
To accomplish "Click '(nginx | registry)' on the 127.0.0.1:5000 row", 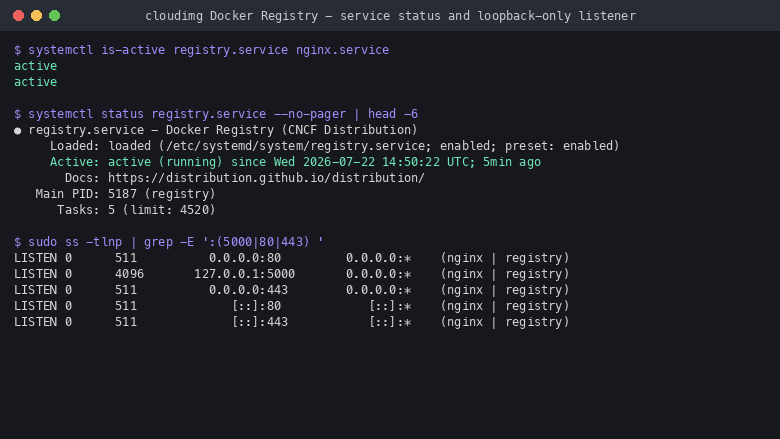I will [x=505, y=273].
